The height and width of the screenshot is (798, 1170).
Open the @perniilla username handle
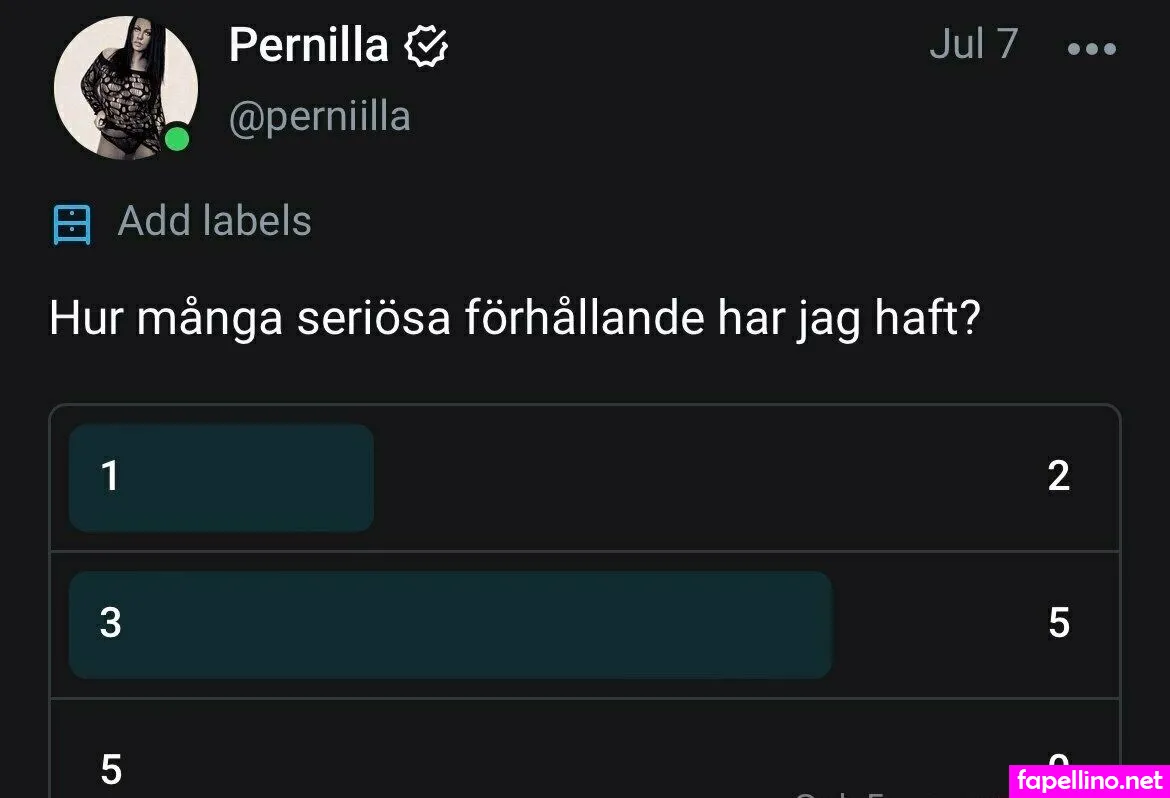(x=319, y=117)
